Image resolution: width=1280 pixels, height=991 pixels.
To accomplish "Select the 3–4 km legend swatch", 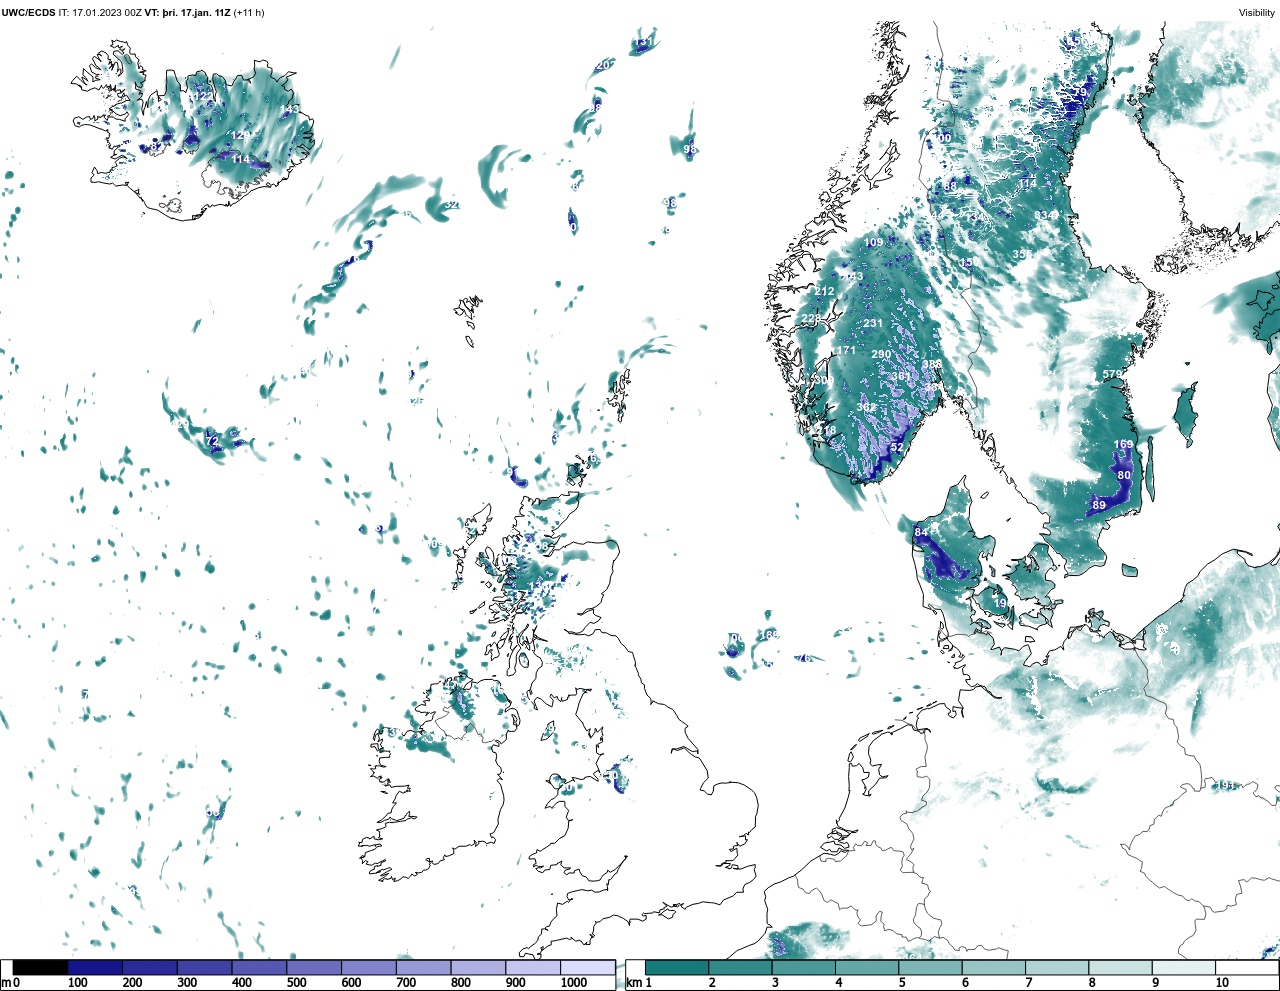I will coord(804,967).
